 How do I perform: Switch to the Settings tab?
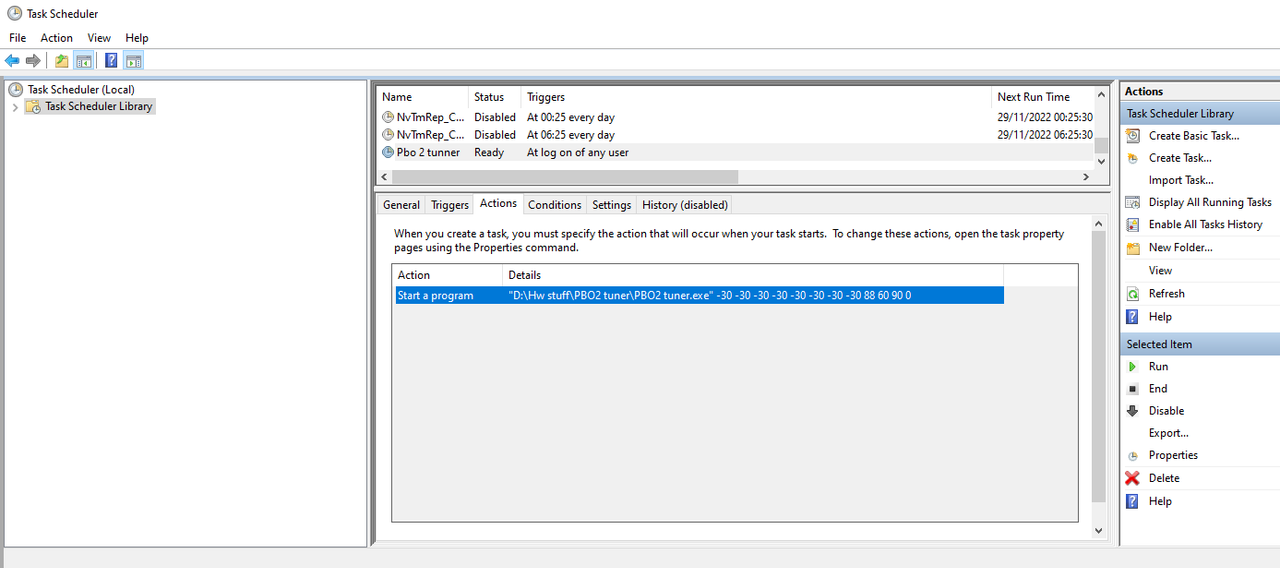pyautogui.click(x=611, y=205)
